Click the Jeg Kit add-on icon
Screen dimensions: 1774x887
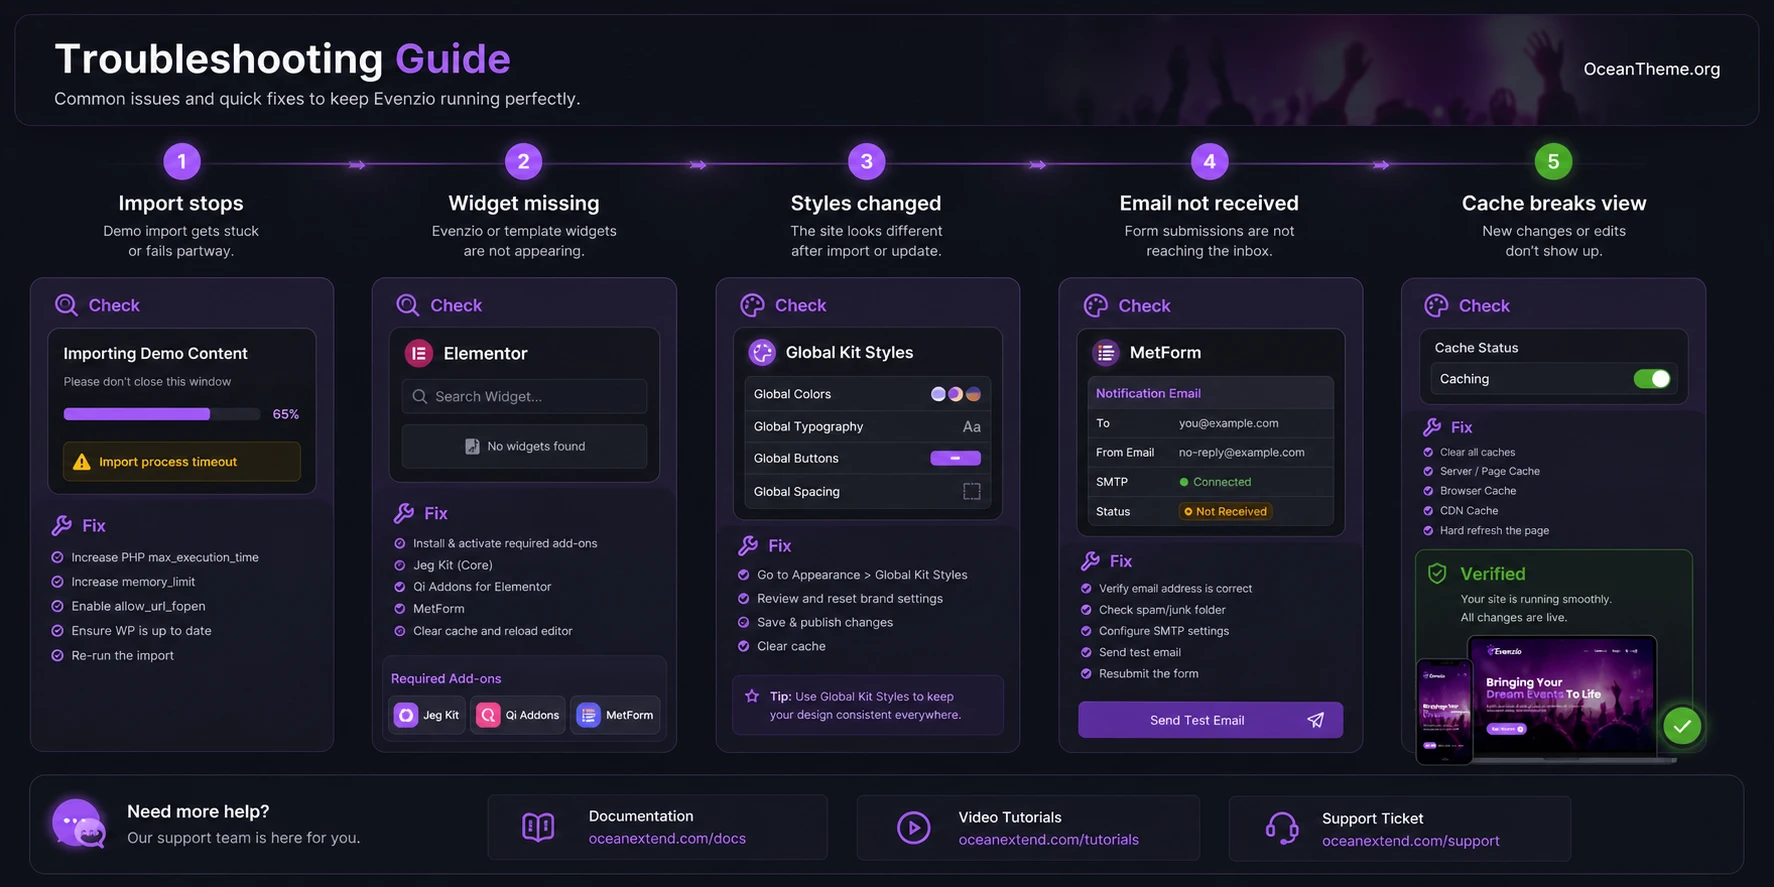pos(405,715)
